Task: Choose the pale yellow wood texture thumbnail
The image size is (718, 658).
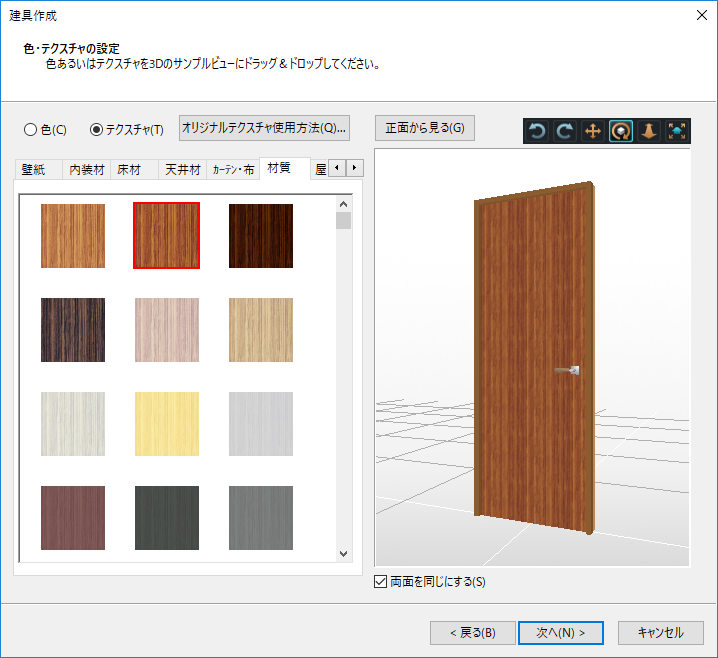Action: 167,424
